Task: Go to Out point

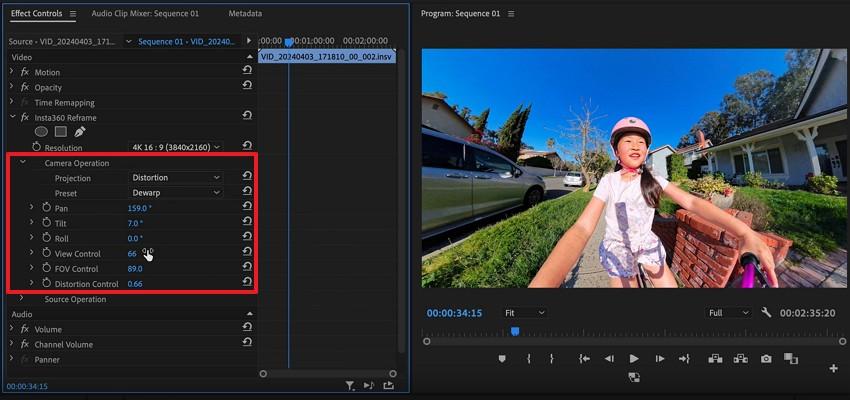Action: (x=684, y=359)
